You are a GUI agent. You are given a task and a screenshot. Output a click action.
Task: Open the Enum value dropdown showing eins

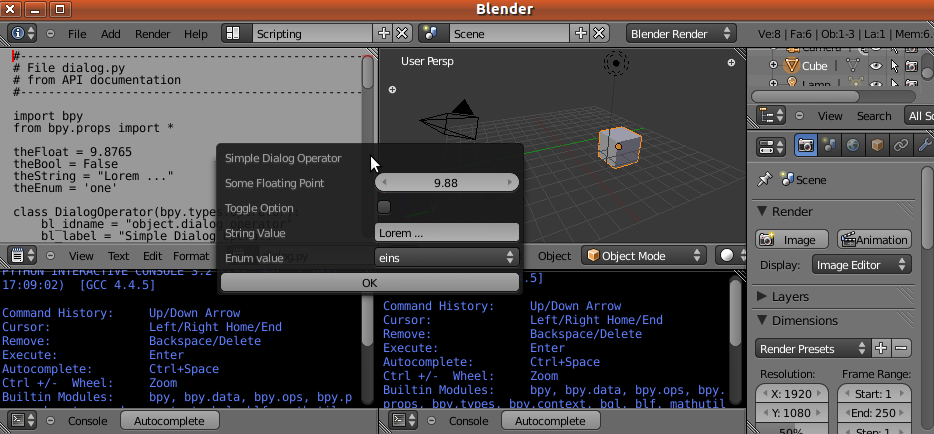point(447,257)
